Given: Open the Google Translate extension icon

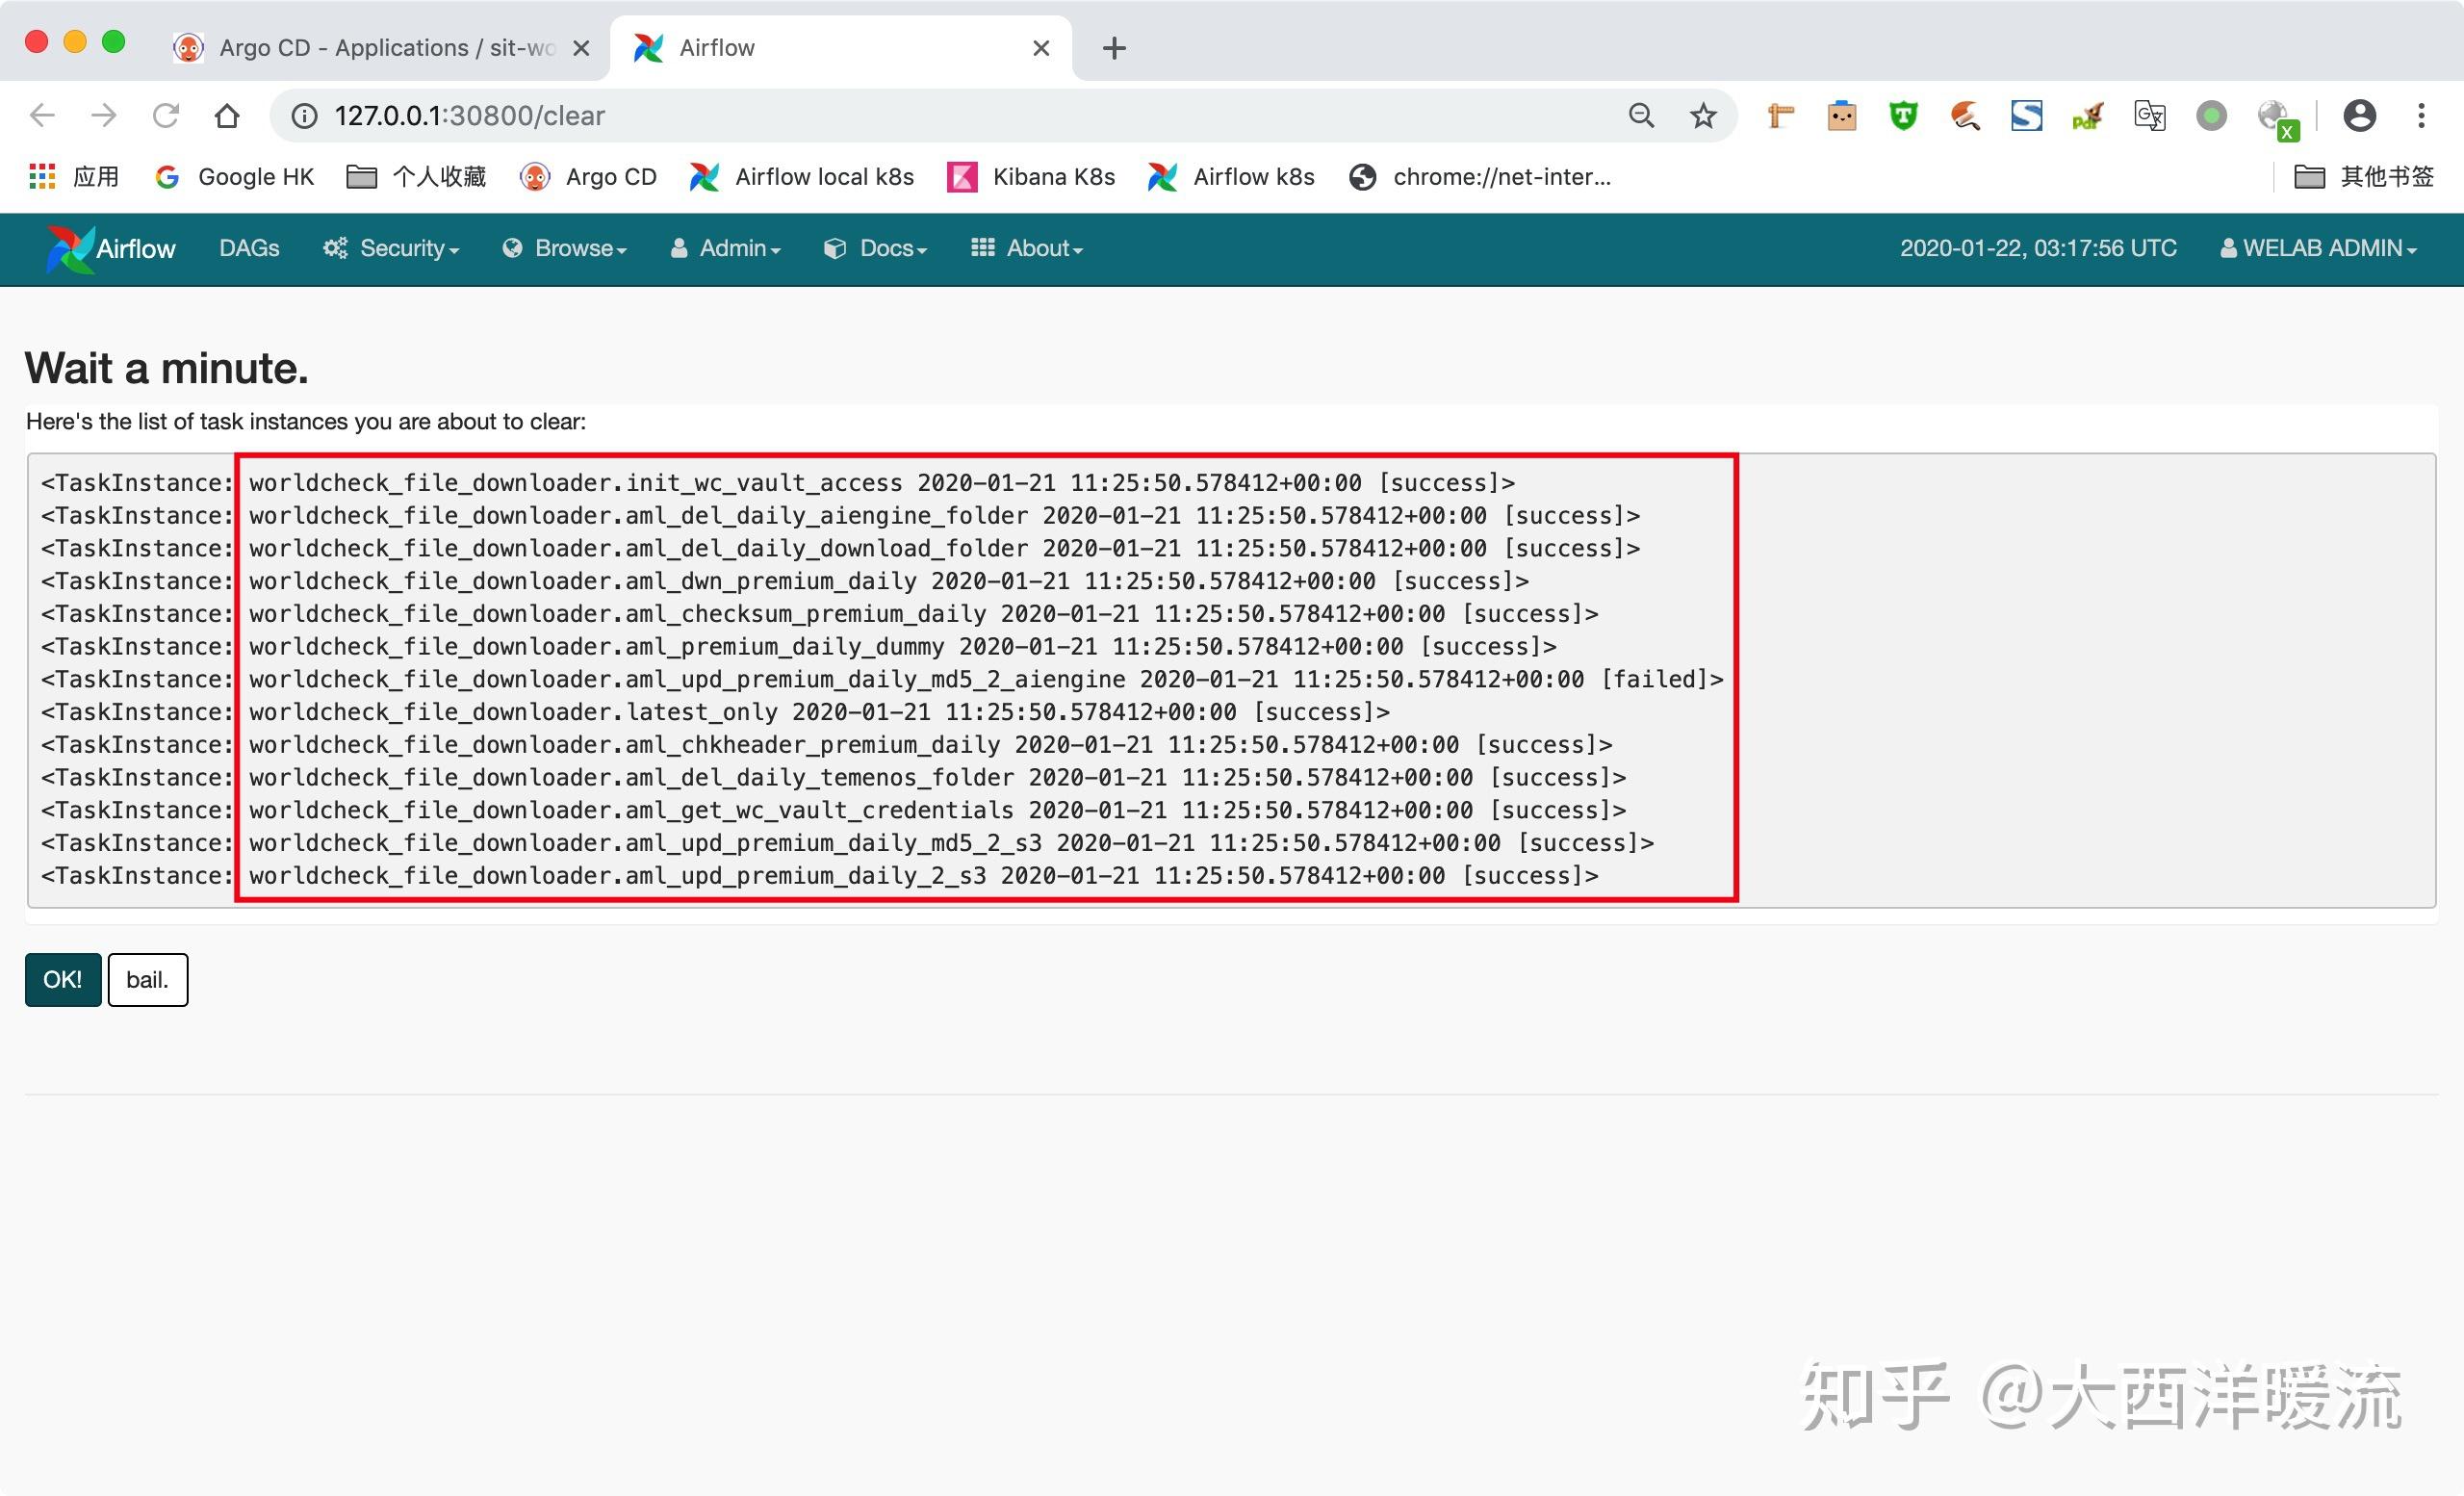Looking at the screenshot, I should click(x=2149, y=115).
